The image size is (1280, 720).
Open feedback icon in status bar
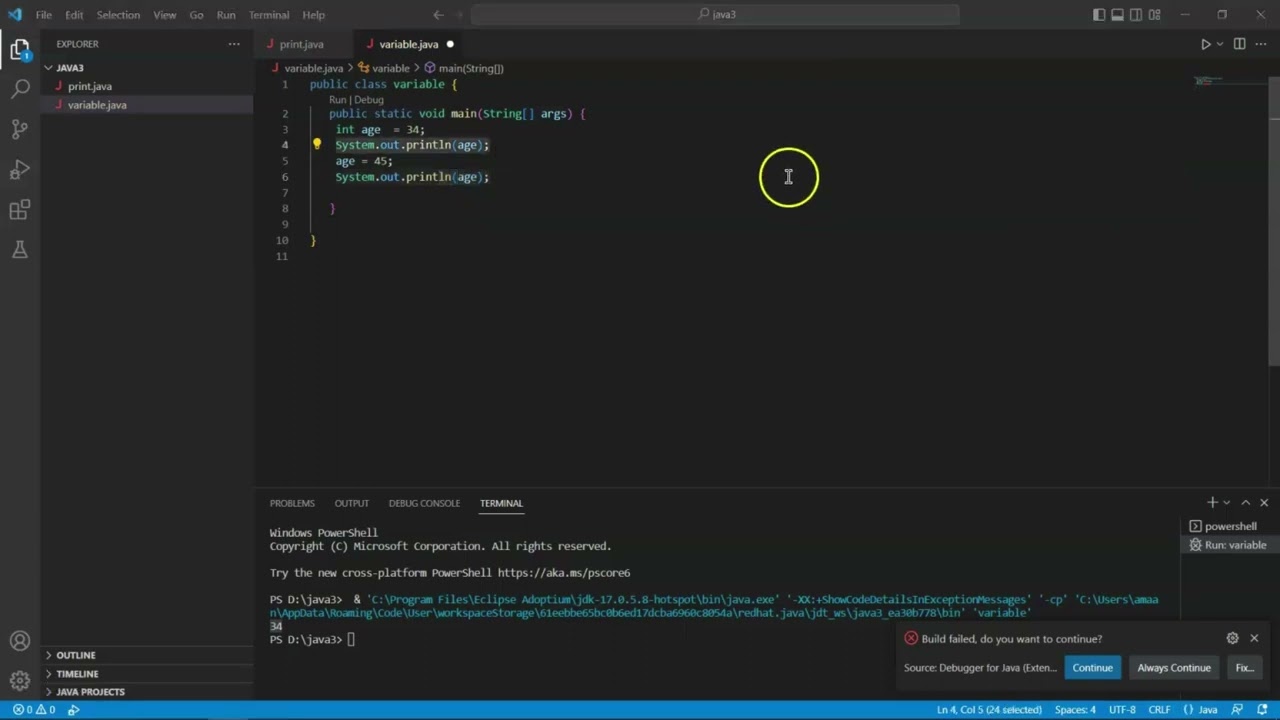[x=1236, y=710]
